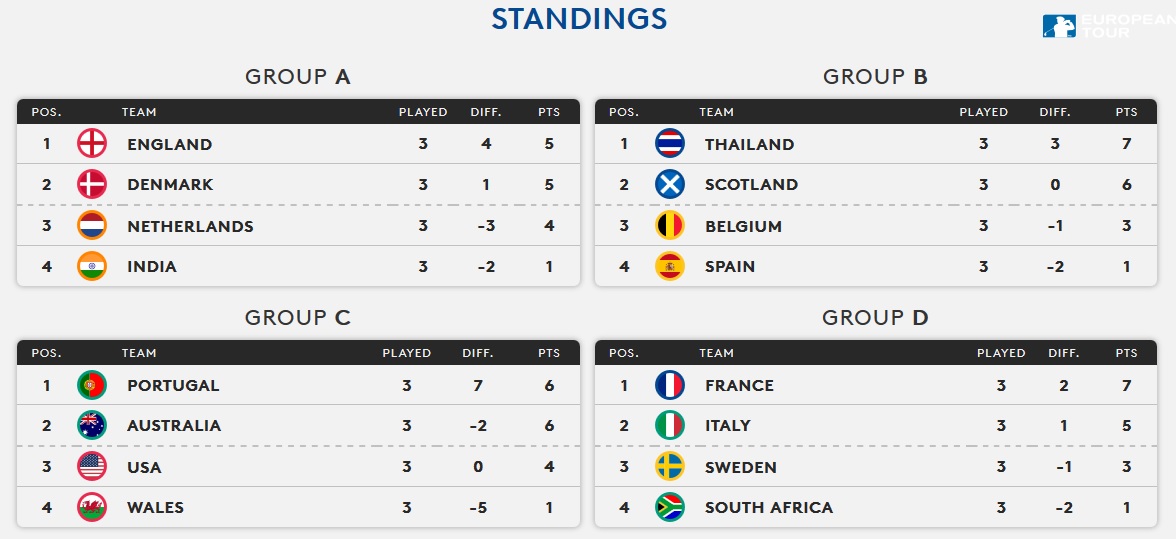The image size is (1176, 539).
Task: Click the Standings page title
Action: (x=579, y=18)
